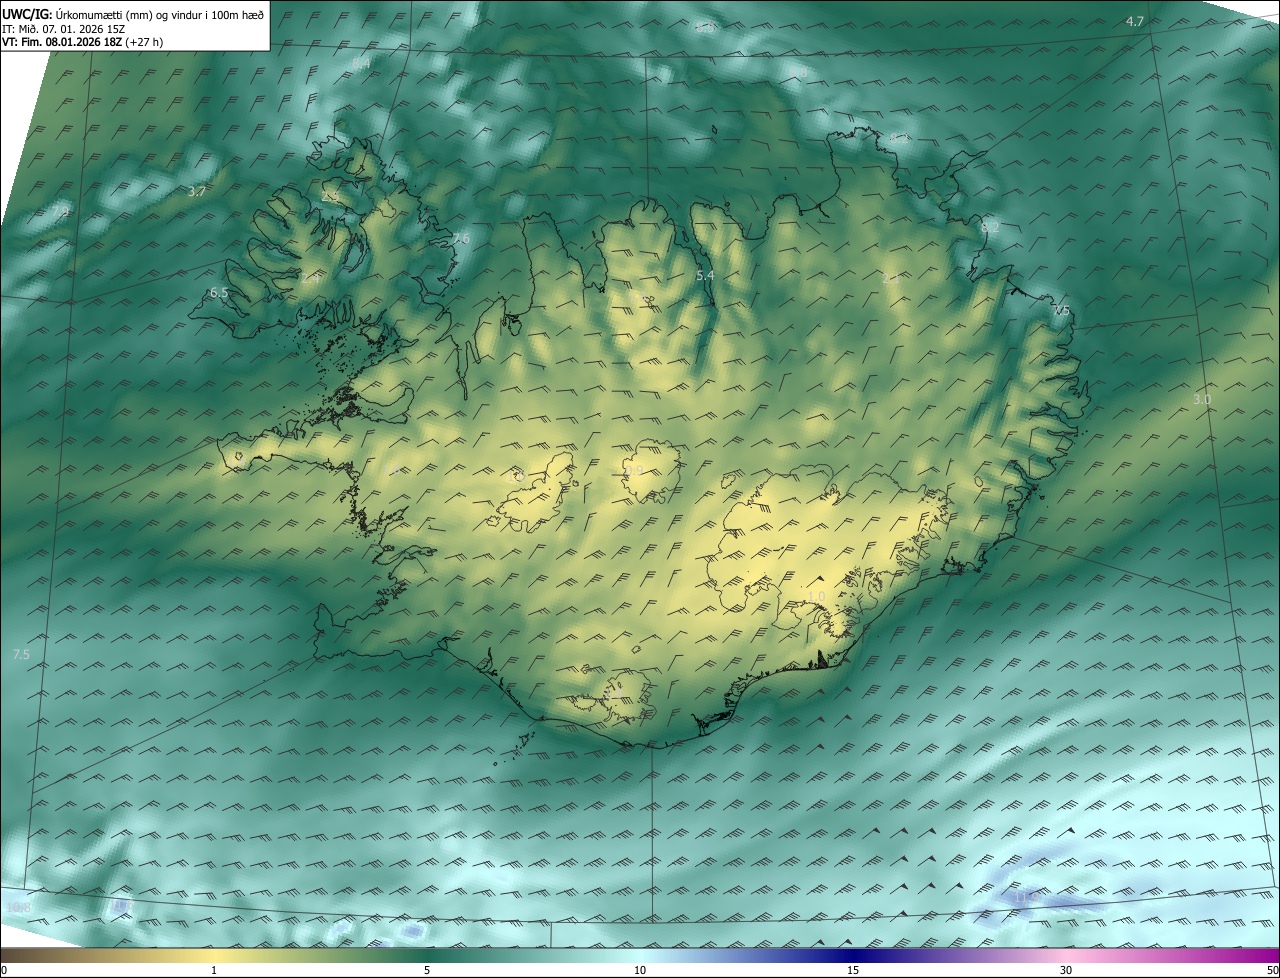This screenshot has height=978, width=1280.
Task: Click the 3.0 value label off the east coast
Action: point(1202,399)
